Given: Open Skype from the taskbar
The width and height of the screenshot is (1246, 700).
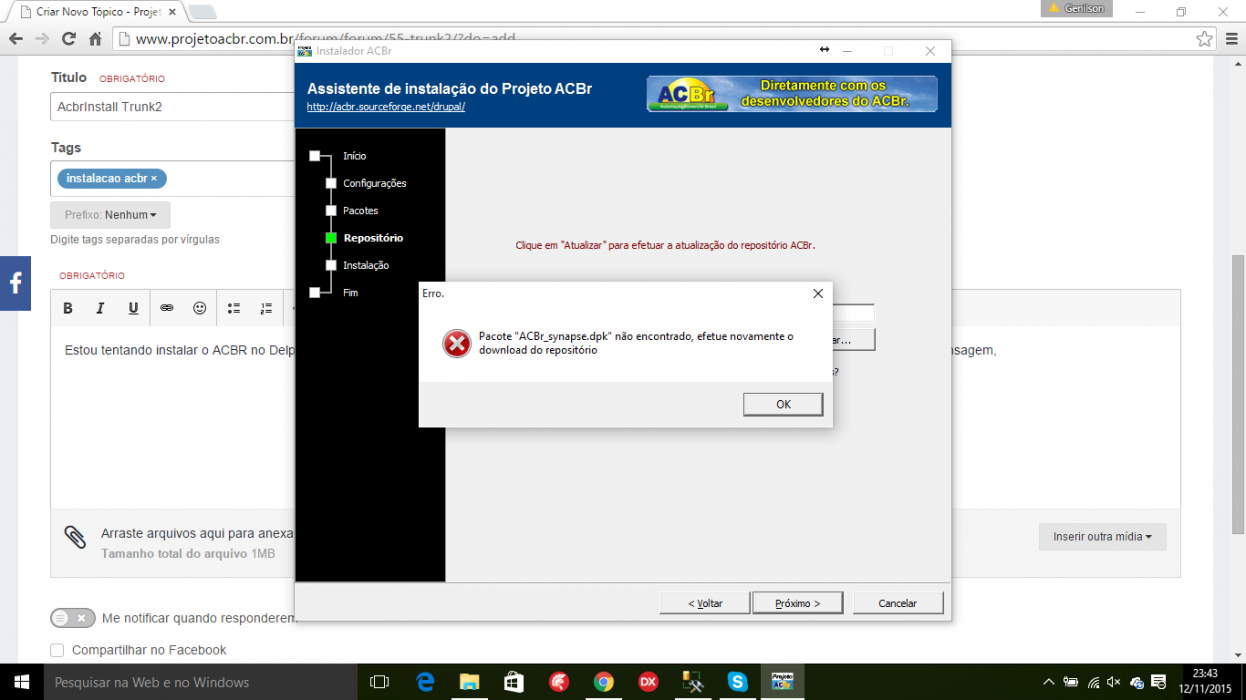Looking at the screenshot, I should (737, 682).
